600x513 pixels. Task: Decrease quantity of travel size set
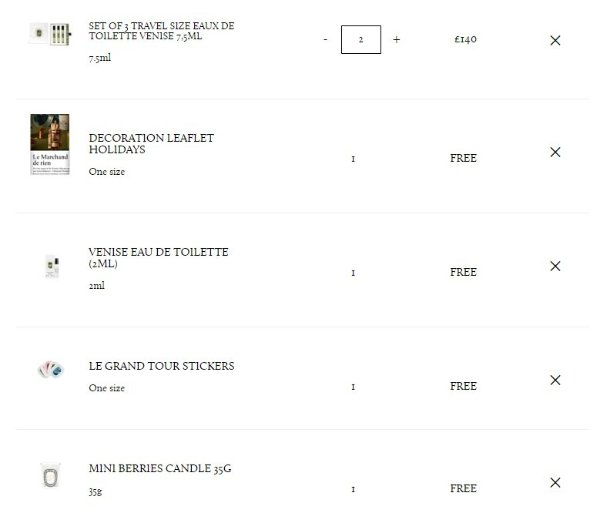click(x=325, y=40)
